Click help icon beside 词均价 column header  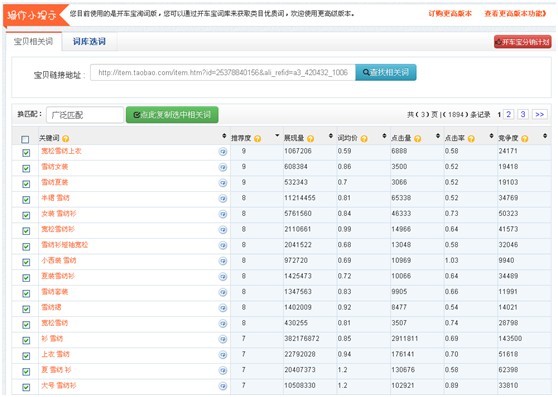click(364, 138)
